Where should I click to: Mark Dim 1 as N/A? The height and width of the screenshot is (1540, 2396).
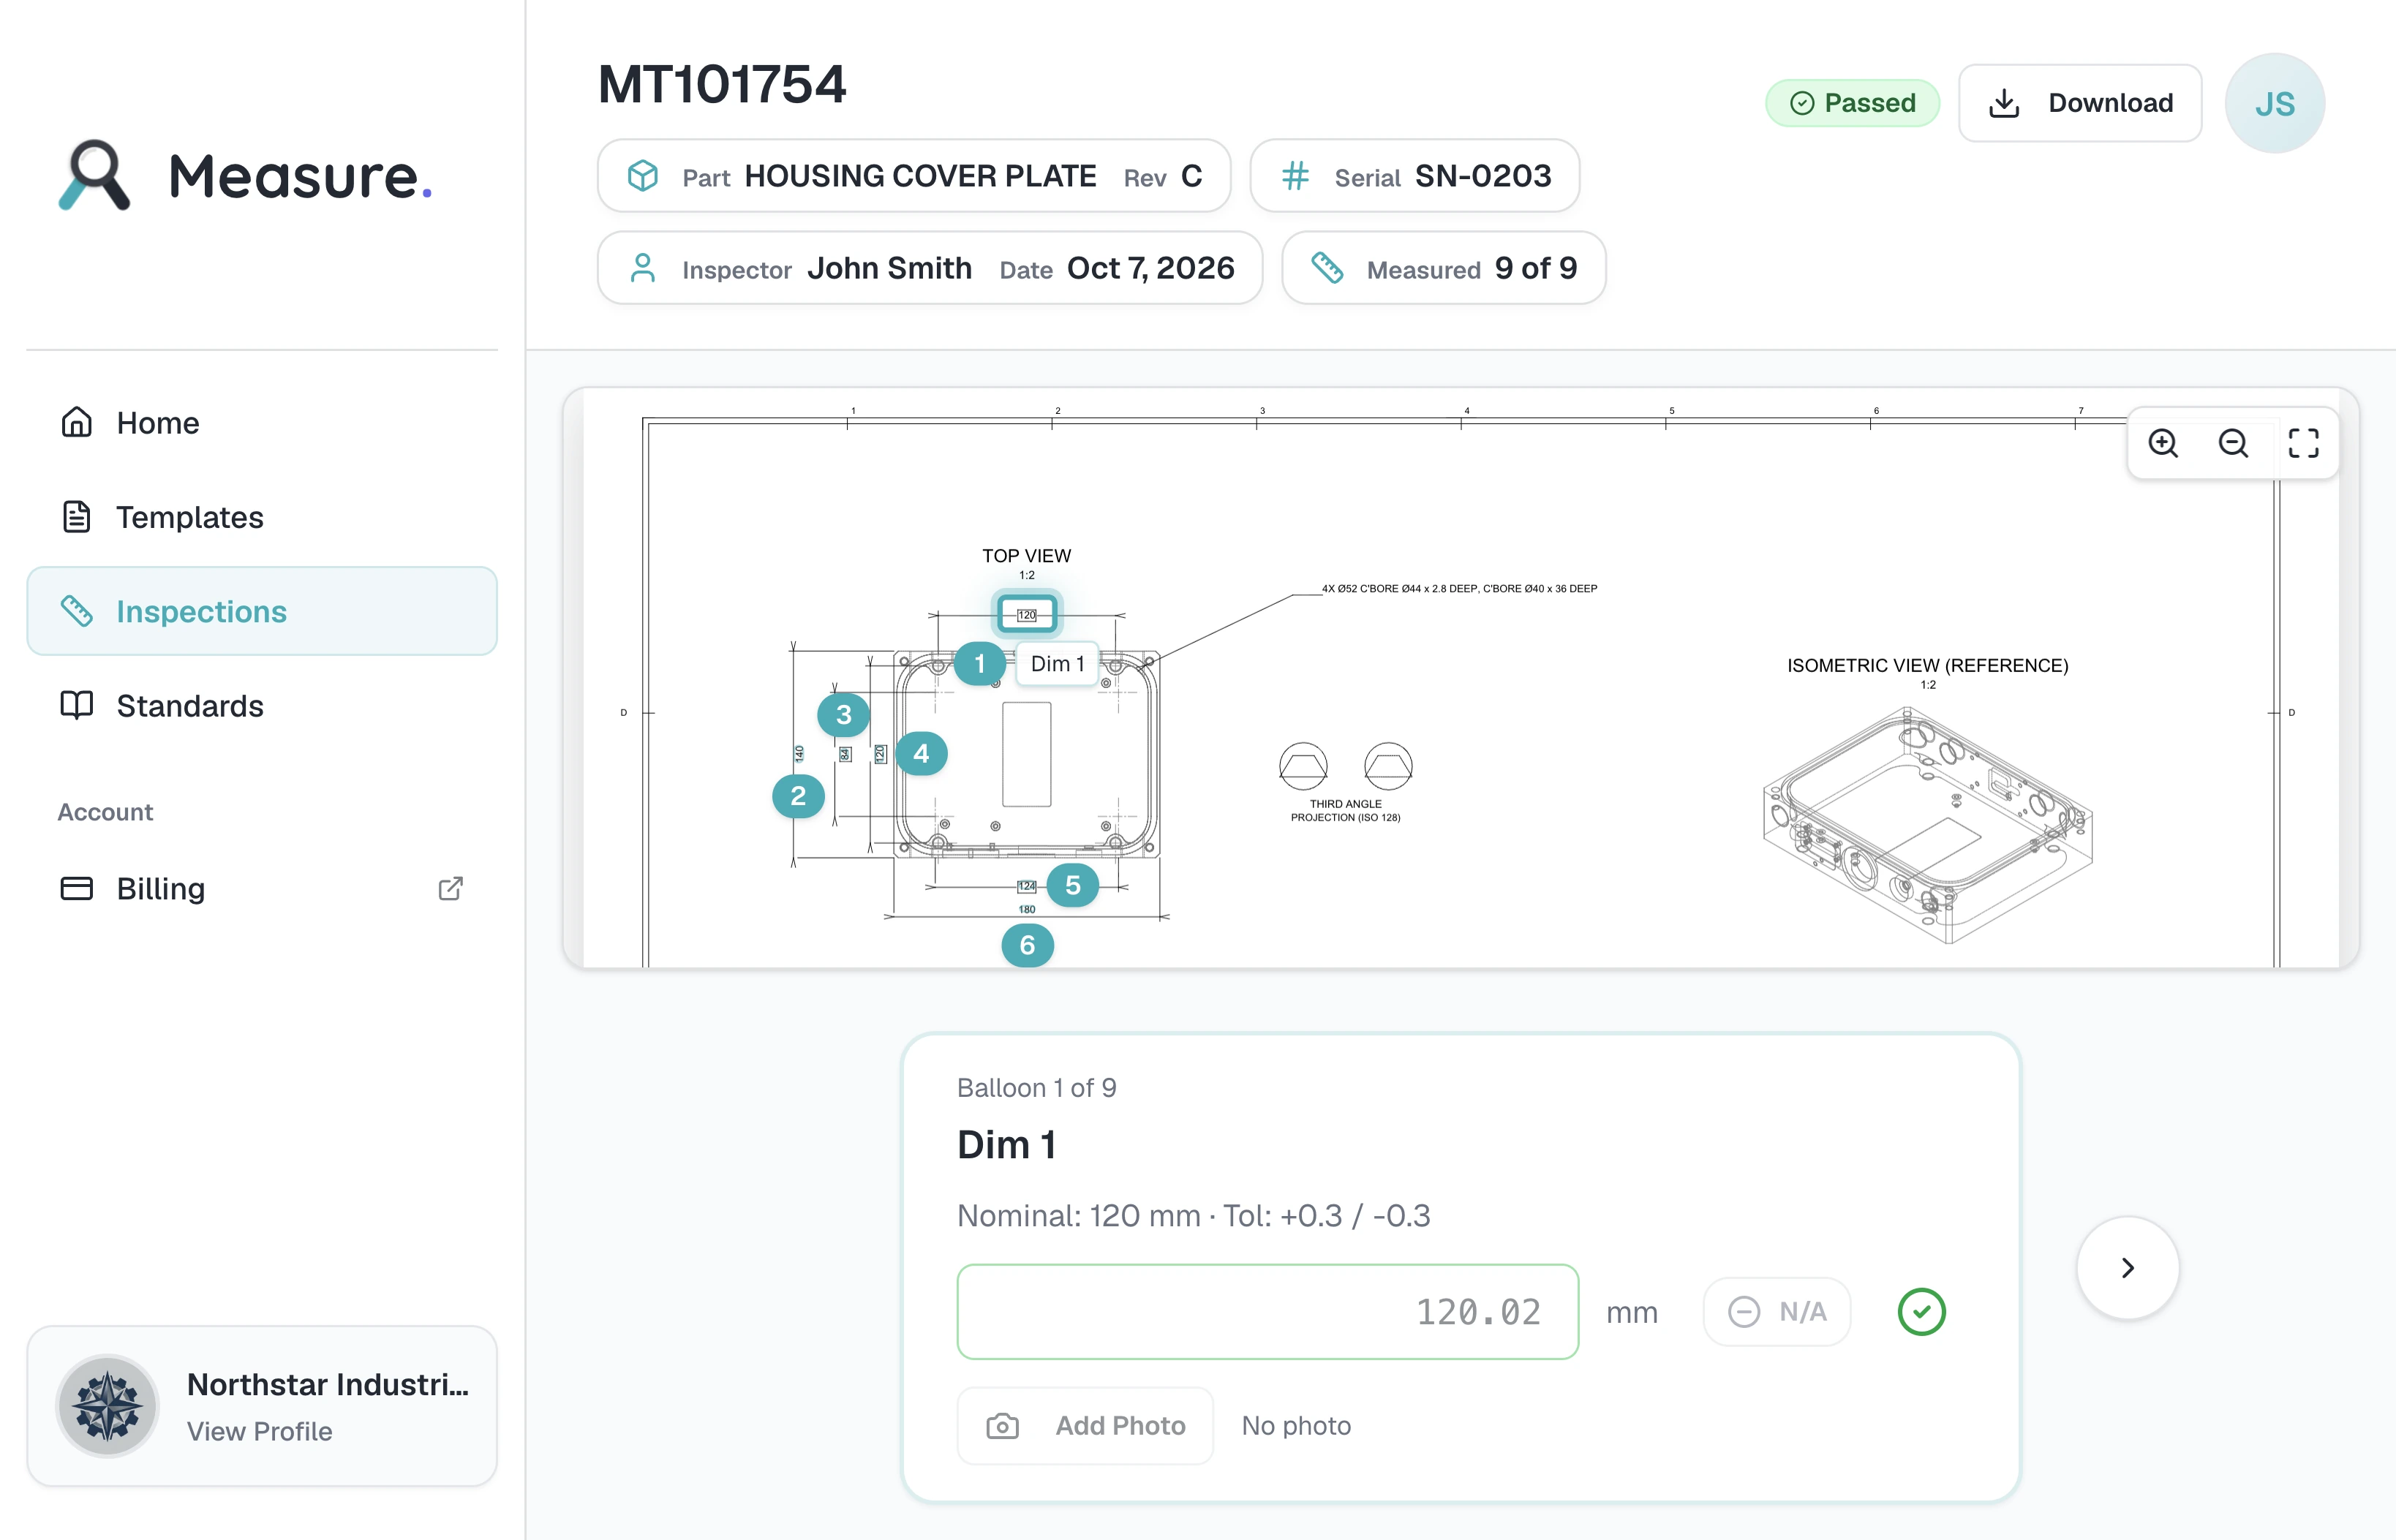point(1777,1311)
